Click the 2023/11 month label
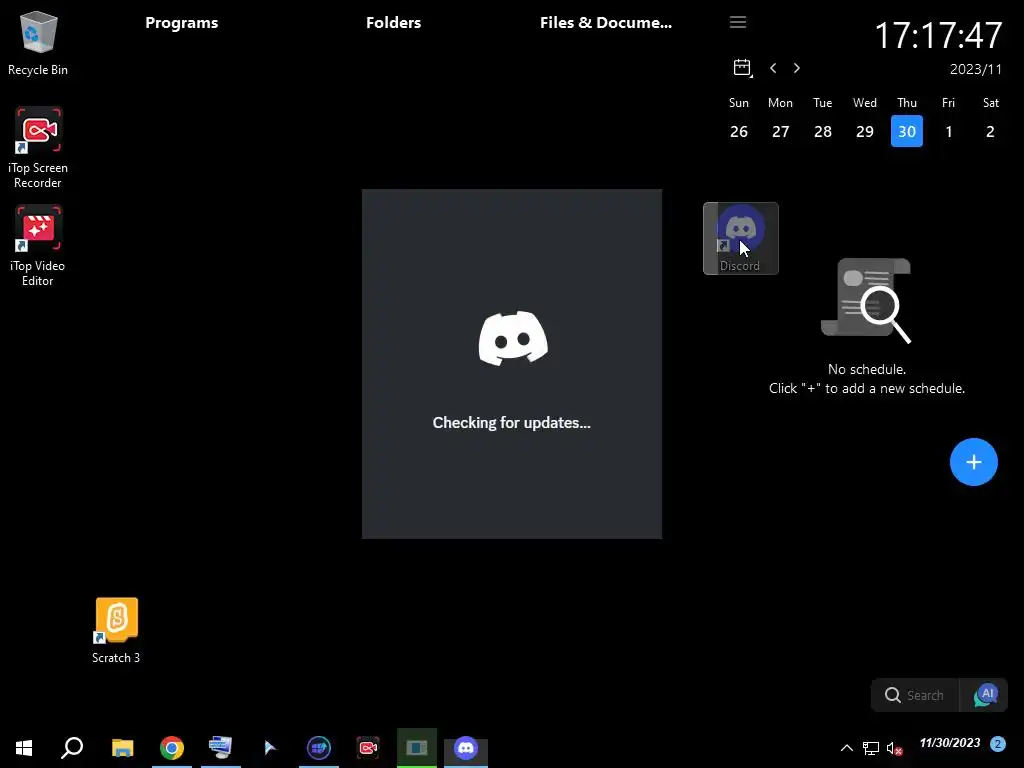Image resolution: width=1024 pixels, height=768 pixels. pos(976,69)
